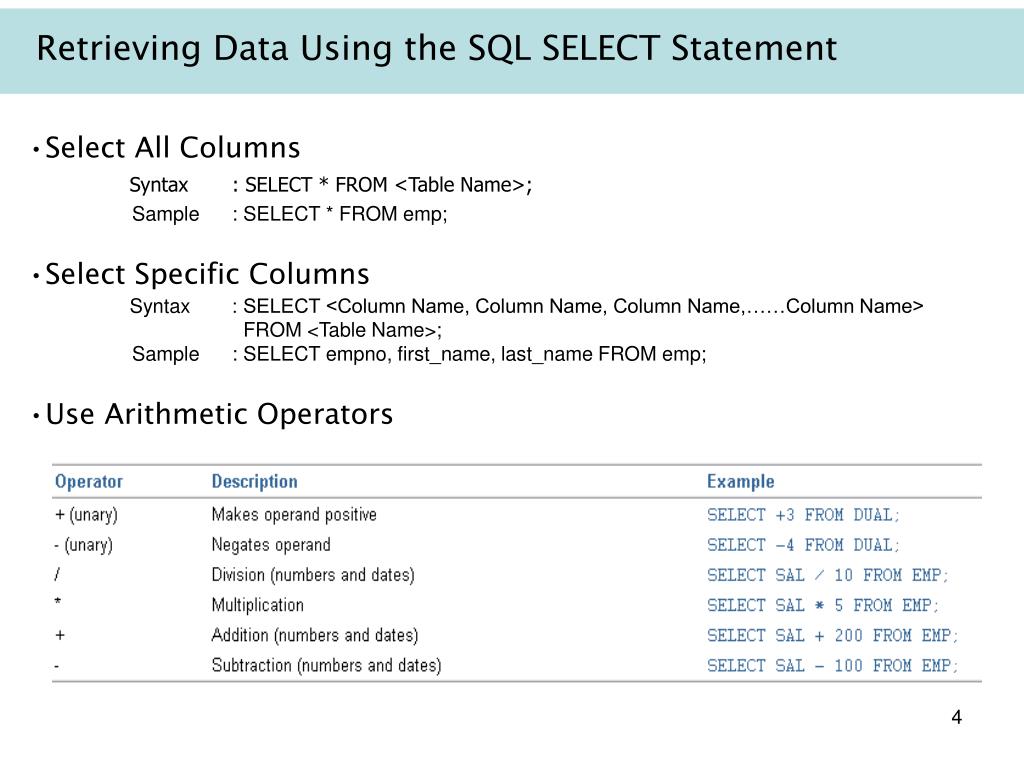Viewport: 1024px width, 768px height.
Task: Click the 'Operator' column header
Action: (89, 481)
